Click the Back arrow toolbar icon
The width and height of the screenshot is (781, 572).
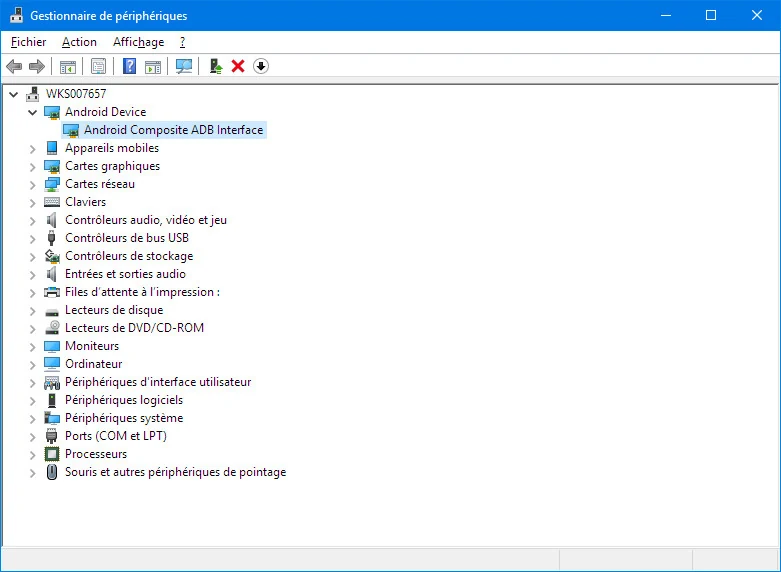coord(14,66)
